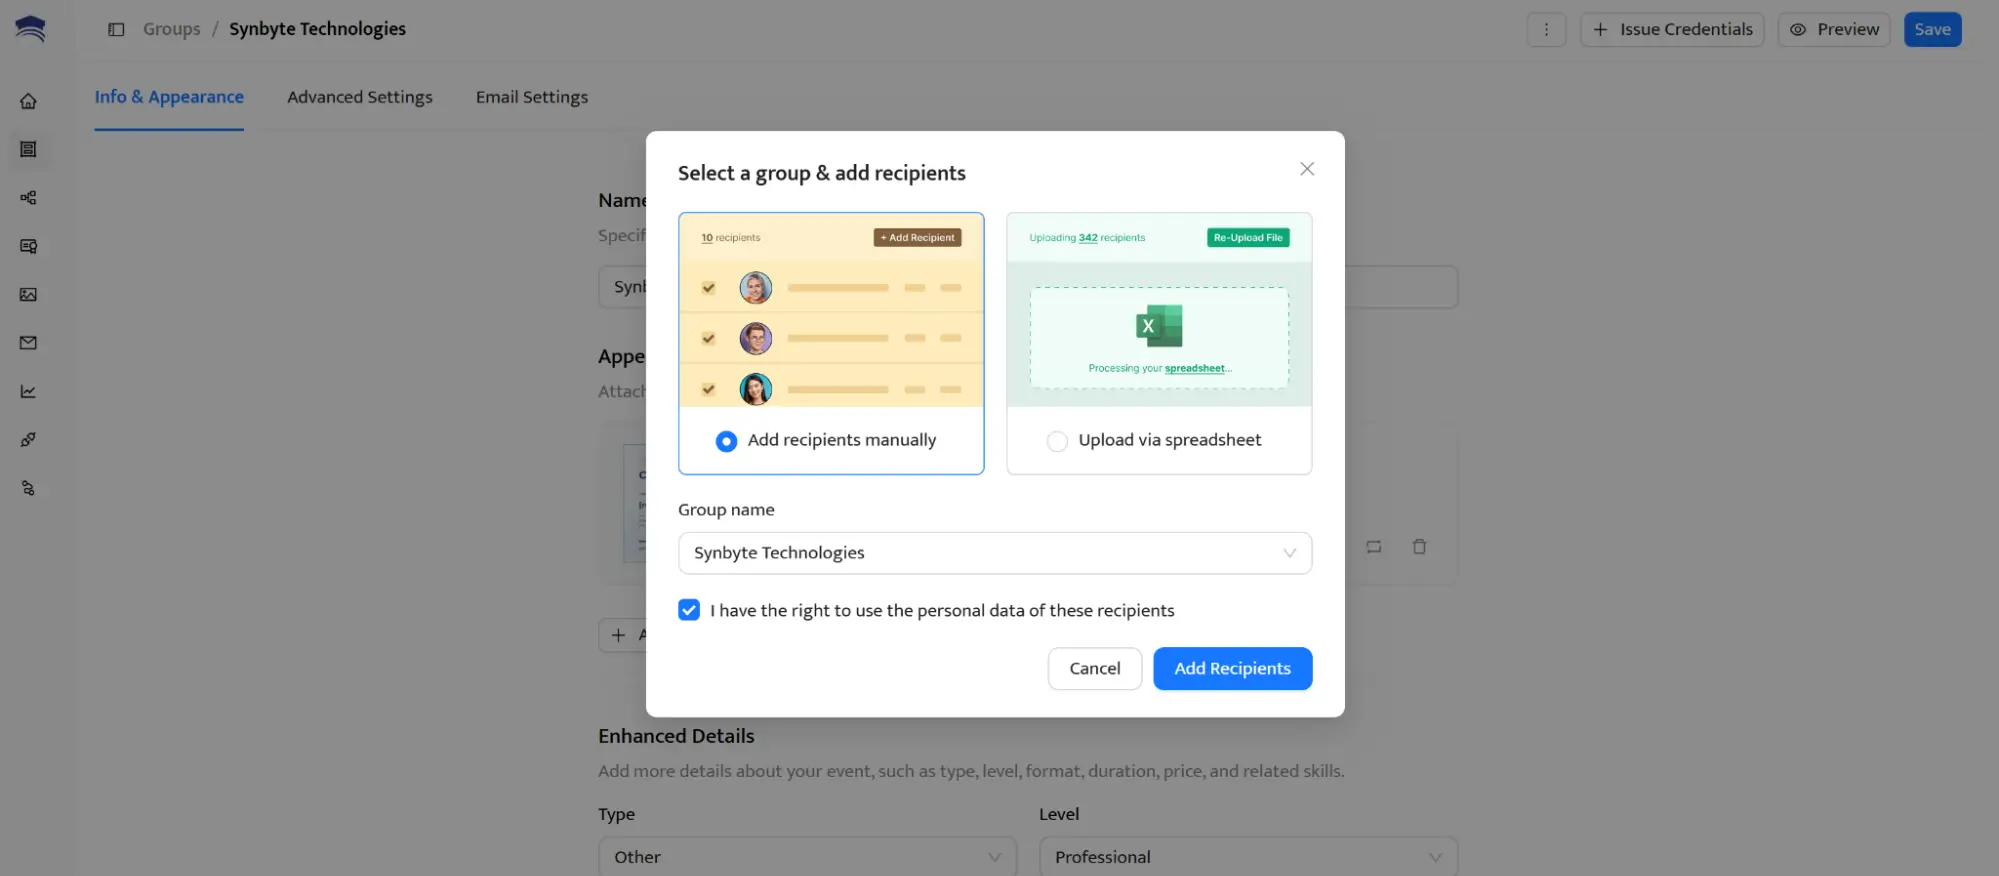The height and width of the screenshot is (876, 1999).
Task: Open the analytics chart icon in the sidebar
Action: coord(28,392)
